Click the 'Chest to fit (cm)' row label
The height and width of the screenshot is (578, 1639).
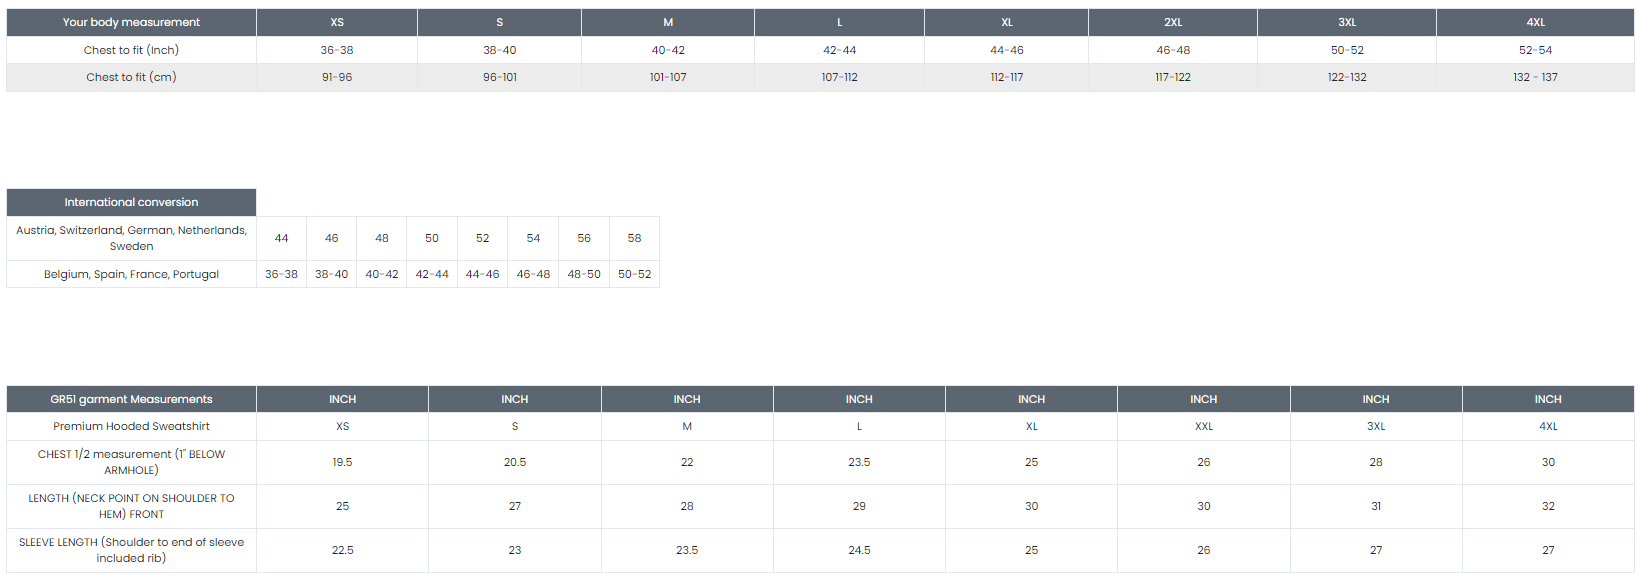pyautogui.click(x=131, y=77)
